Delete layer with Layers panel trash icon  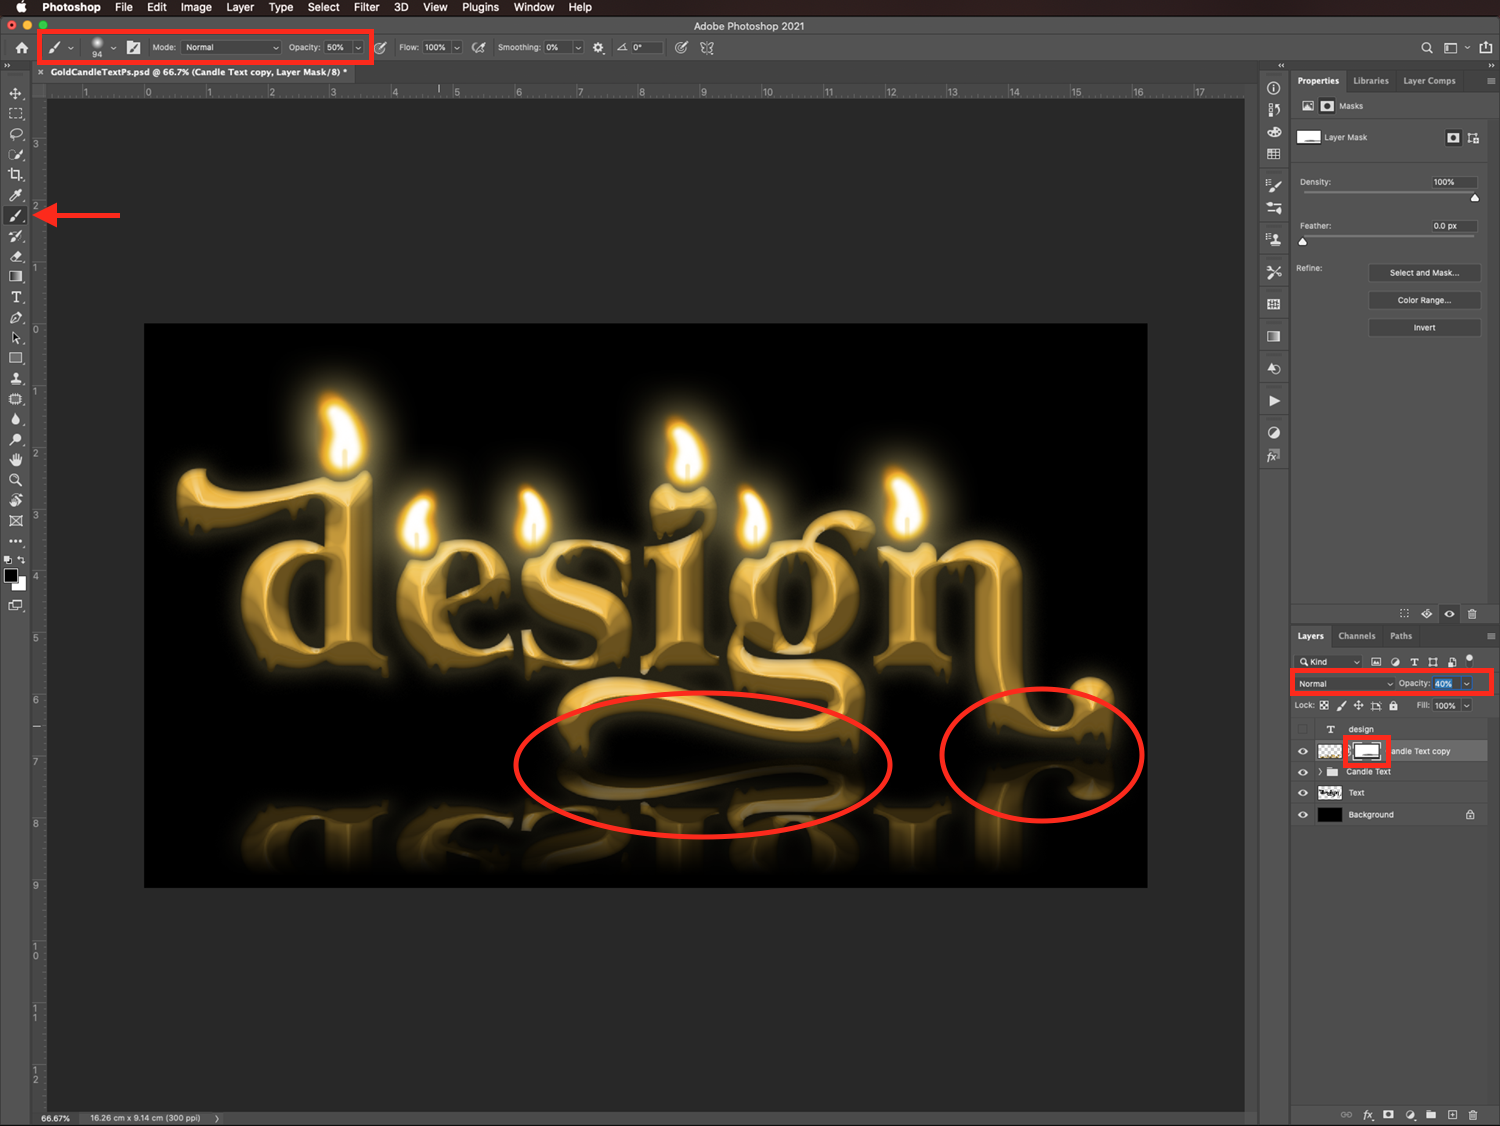[x=1473, y=1114]
